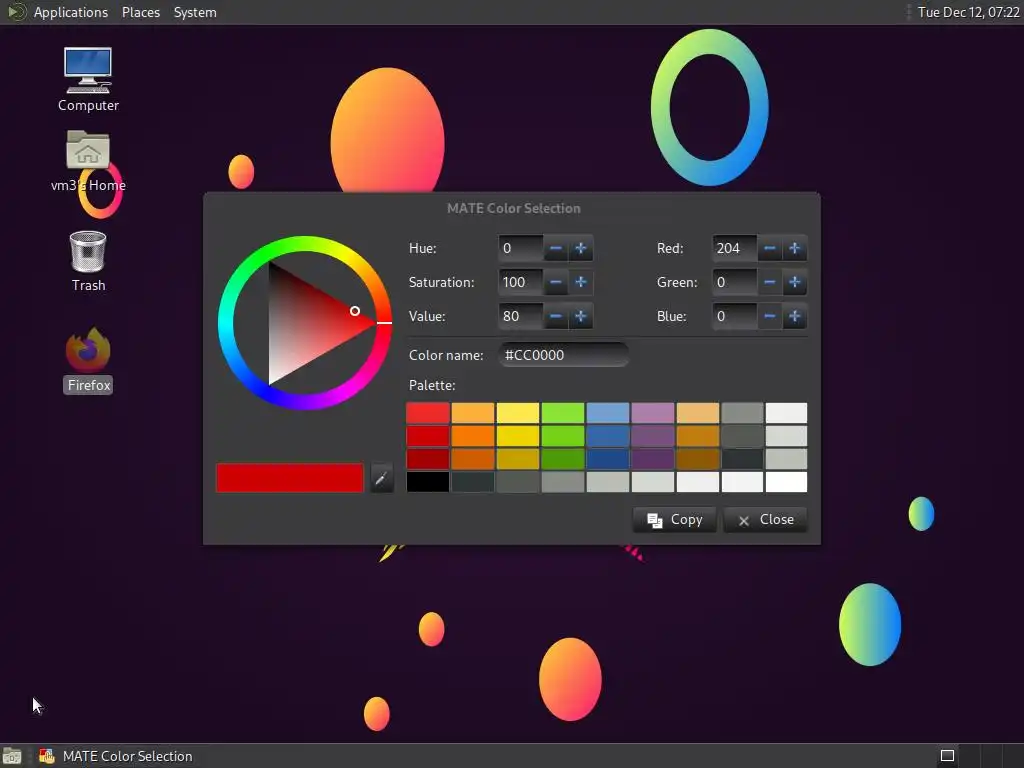
Task: Pick the light blue palette swatch
Action: click(x=608, y=413)
